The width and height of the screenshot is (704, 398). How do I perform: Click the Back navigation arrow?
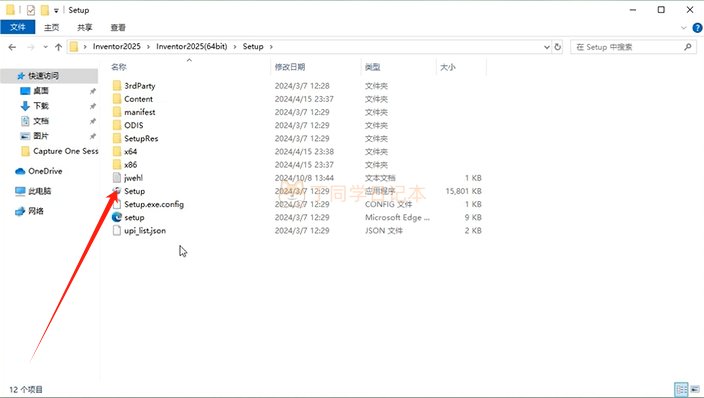pos(12,47)
